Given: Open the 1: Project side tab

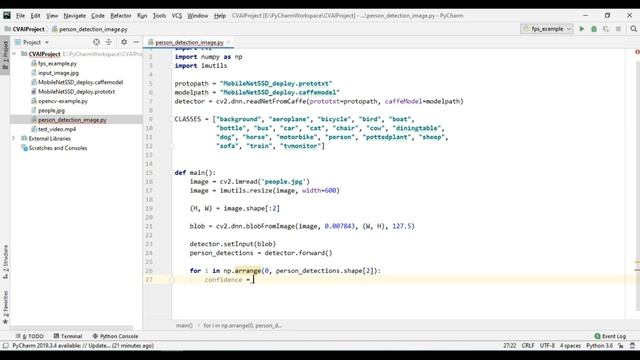Looking at the screenshot, I should pos(5,56).
